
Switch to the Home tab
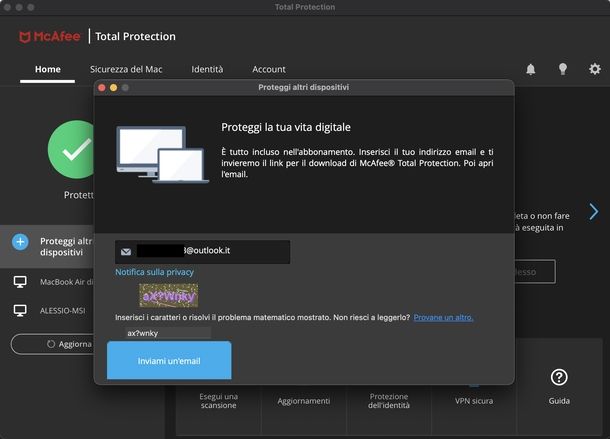pyautogui.click(x=47, y=69)
